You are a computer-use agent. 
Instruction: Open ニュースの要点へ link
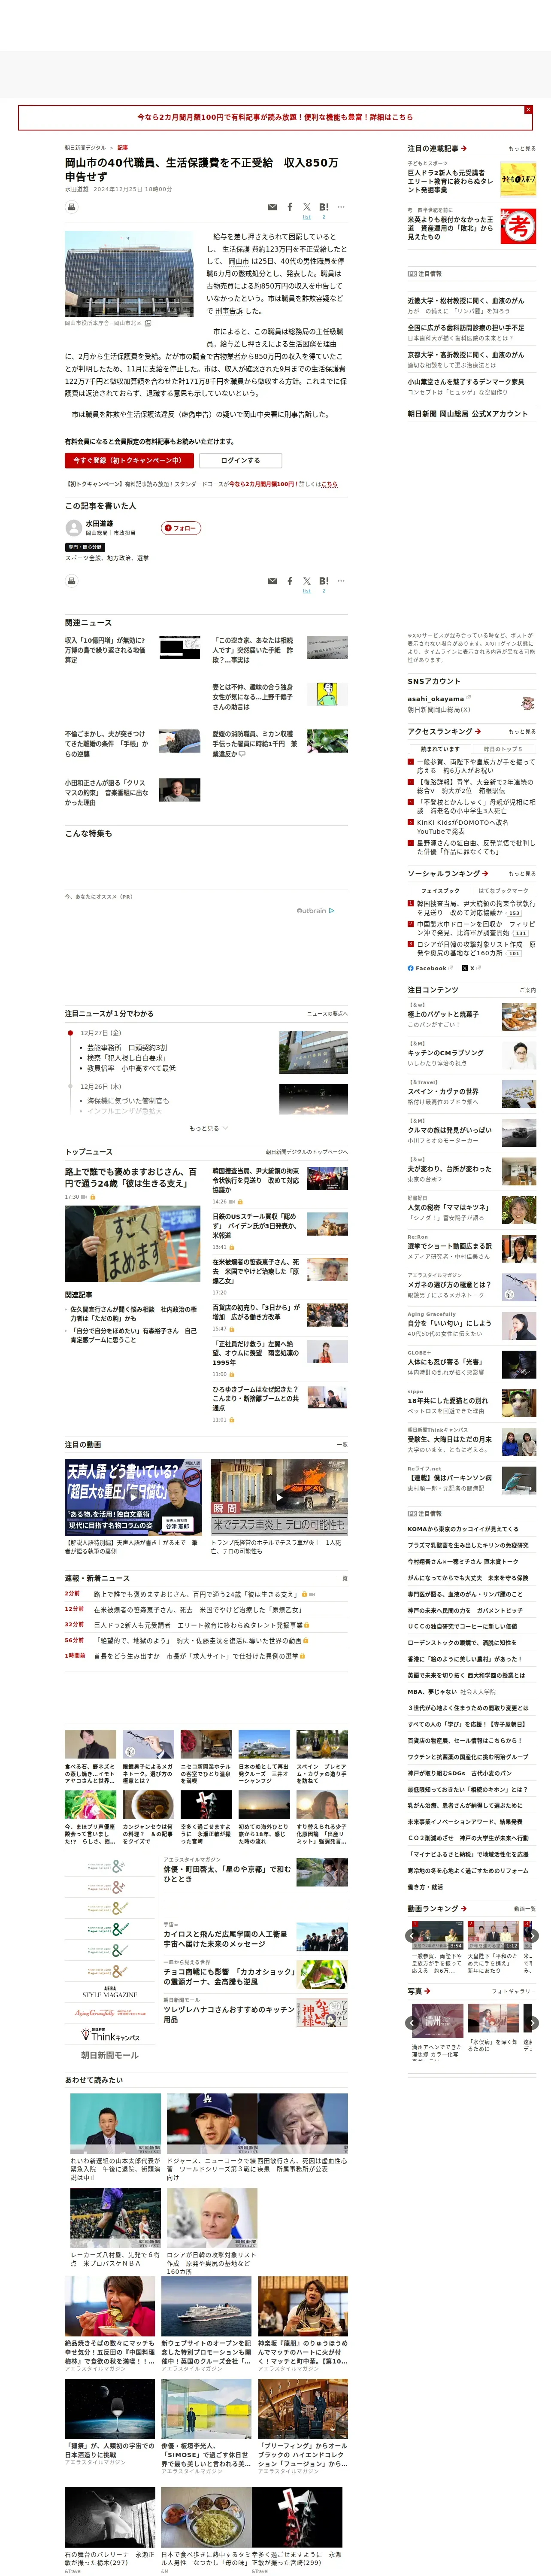tap(327, 1014)
